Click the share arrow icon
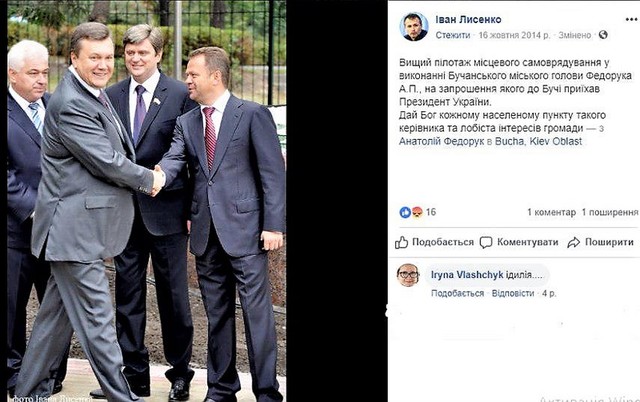This screenshot has height=402, width=640. point(573,242)
